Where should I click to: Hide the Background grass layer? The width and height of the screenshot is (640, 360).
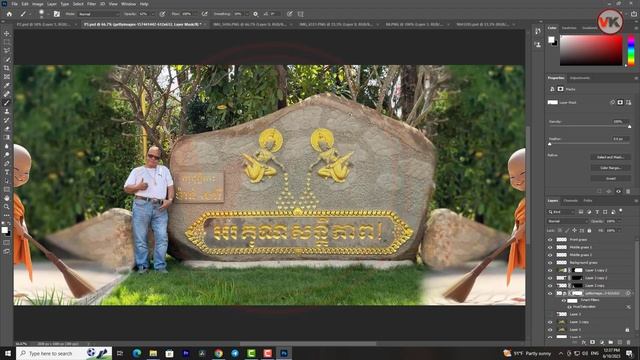click(x=550, y=262)
